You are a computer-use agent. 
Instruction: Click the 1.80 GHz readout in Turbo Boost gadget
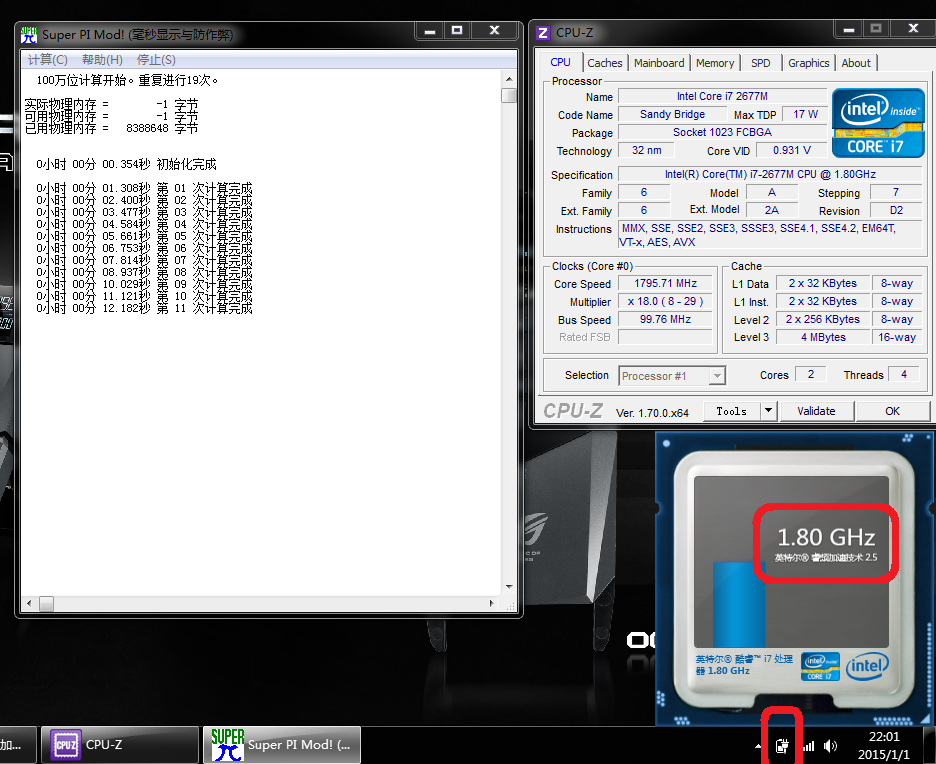(x=826, y=537)
